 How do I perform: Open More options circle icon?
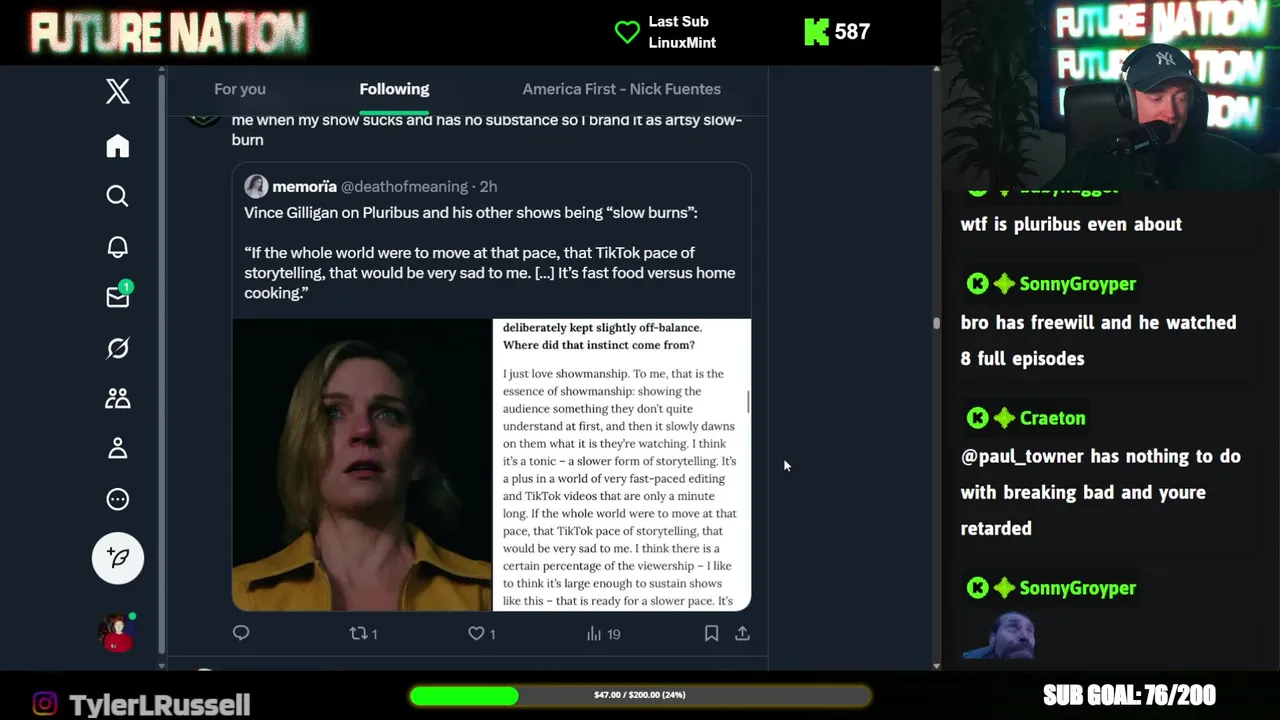click(x=118, y=499)
